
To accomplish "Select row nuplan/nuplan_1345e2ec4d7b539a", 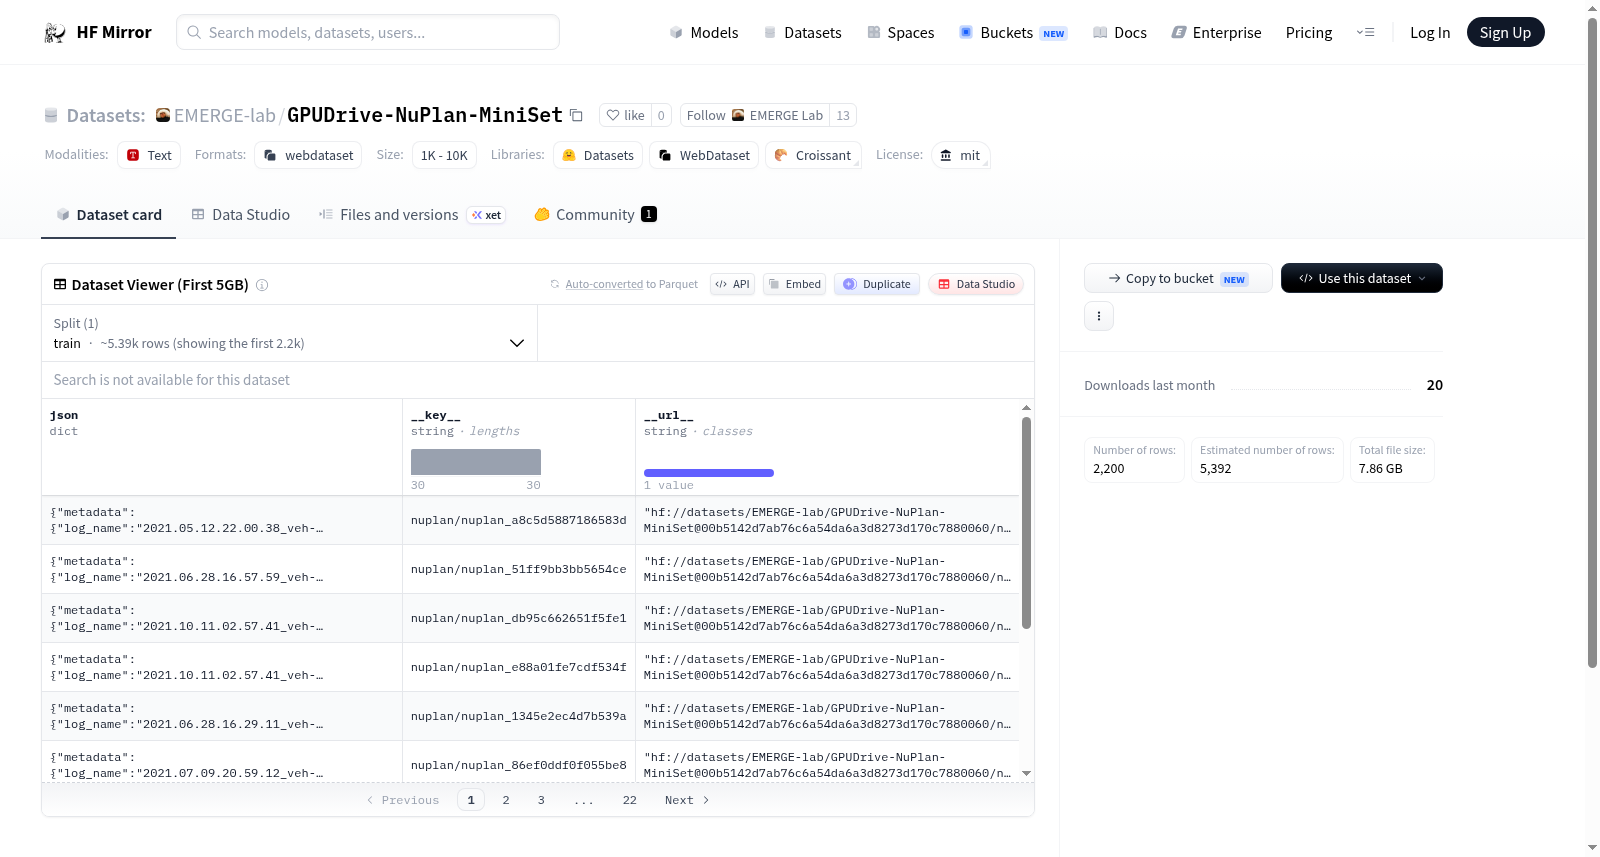I will [530, 716].
